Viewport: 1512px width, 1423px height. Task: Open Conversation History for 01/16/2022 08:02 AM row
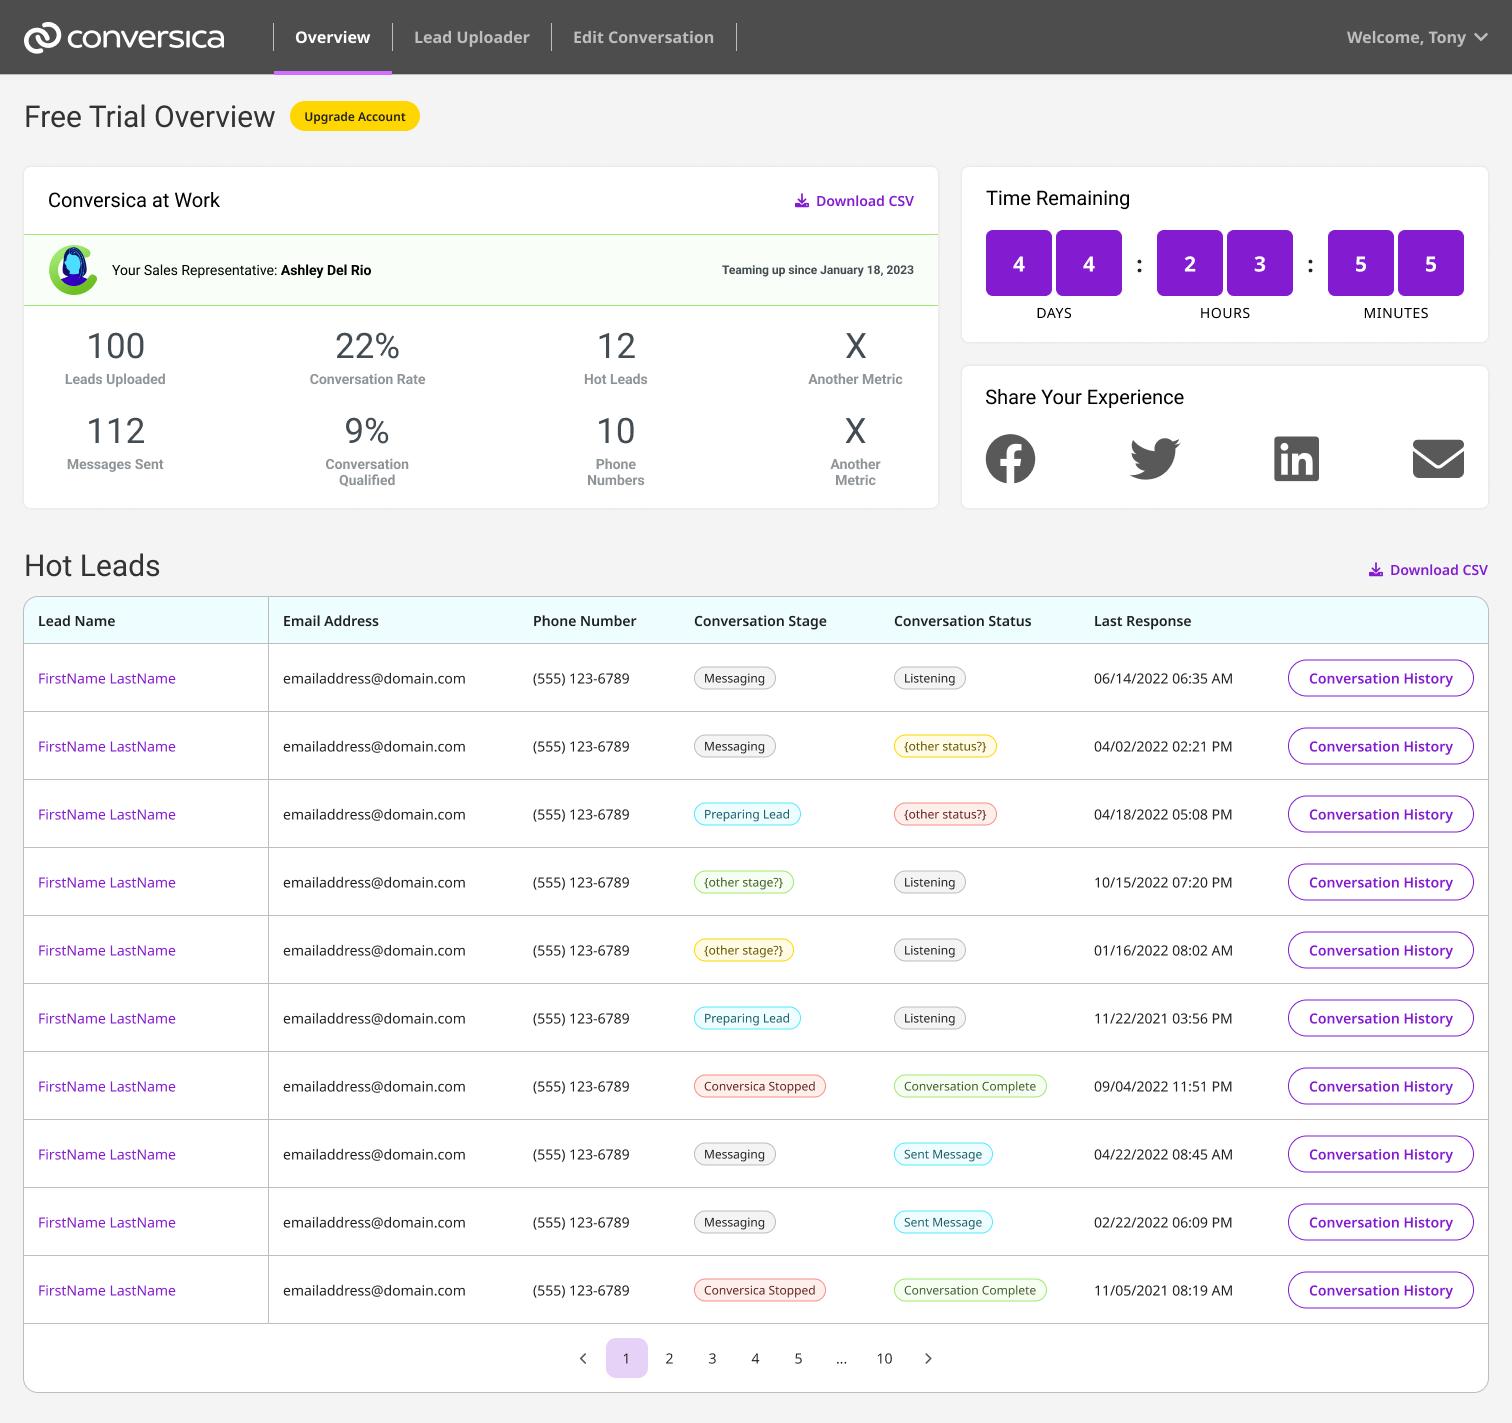pyautogui.click(x=1380, y=950)
